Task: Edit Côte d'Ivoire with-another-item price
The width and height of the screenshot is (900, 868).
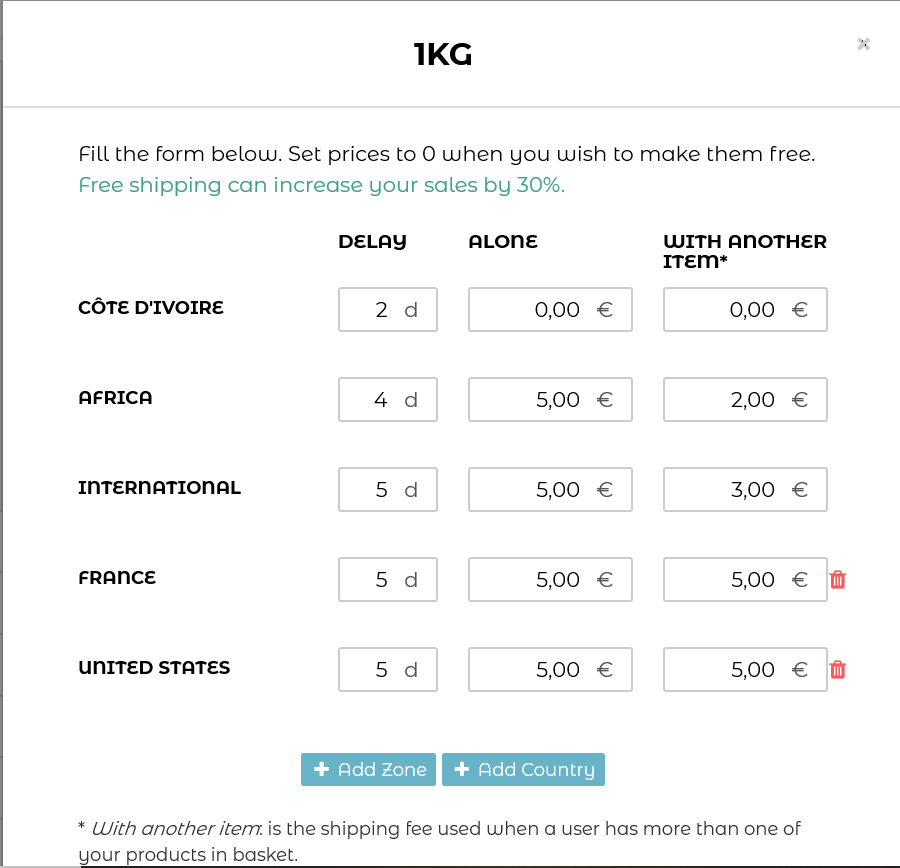Action: (x=730, y=310)
